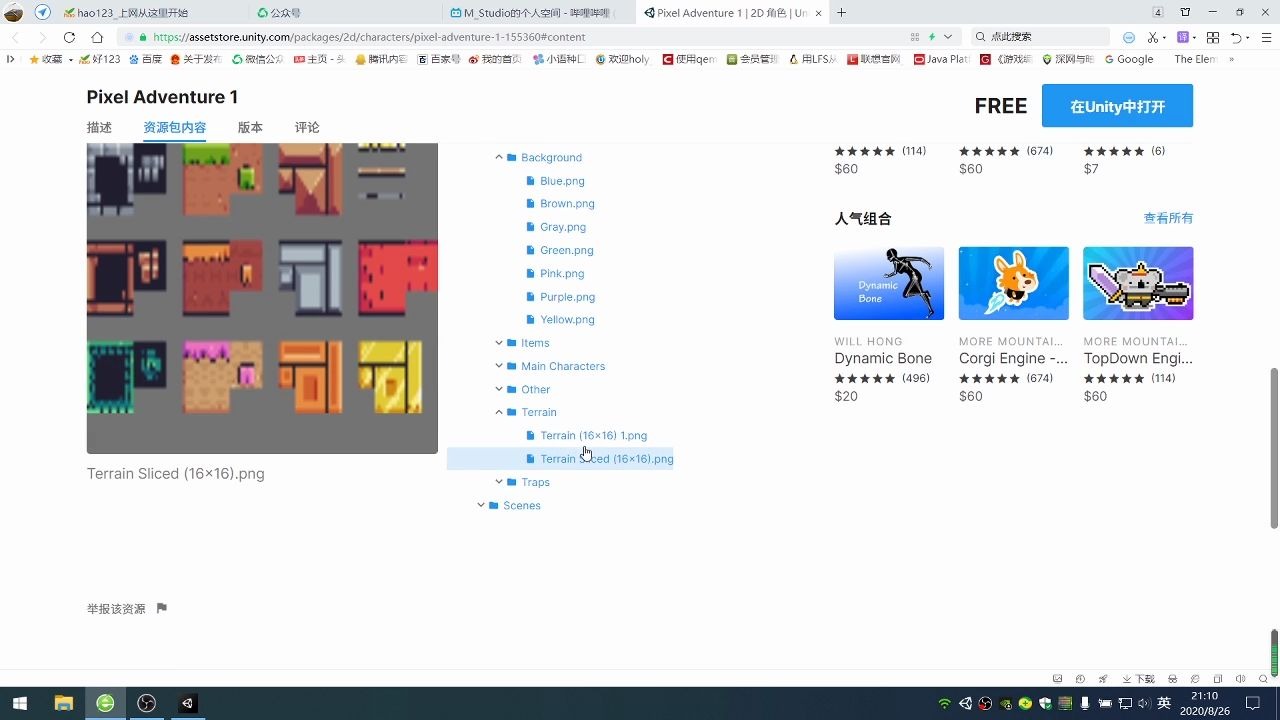Click the browser apps grid icon in toolbar
This screenshot has width=1280, height=720.
coord(1213,37)
